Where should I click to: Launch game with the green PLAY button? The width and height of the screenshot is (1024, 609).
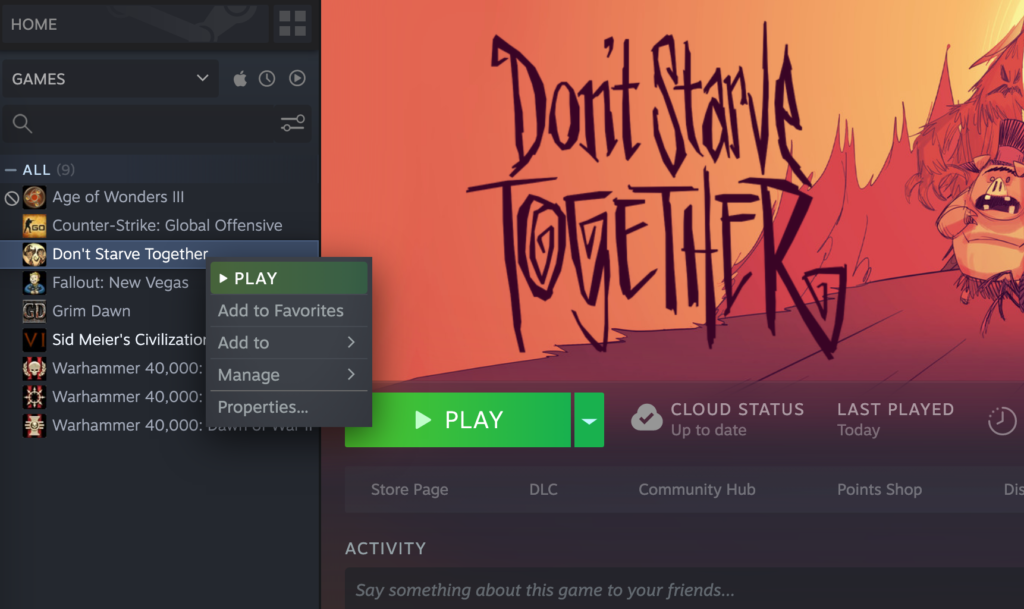(x=458, y=420)
